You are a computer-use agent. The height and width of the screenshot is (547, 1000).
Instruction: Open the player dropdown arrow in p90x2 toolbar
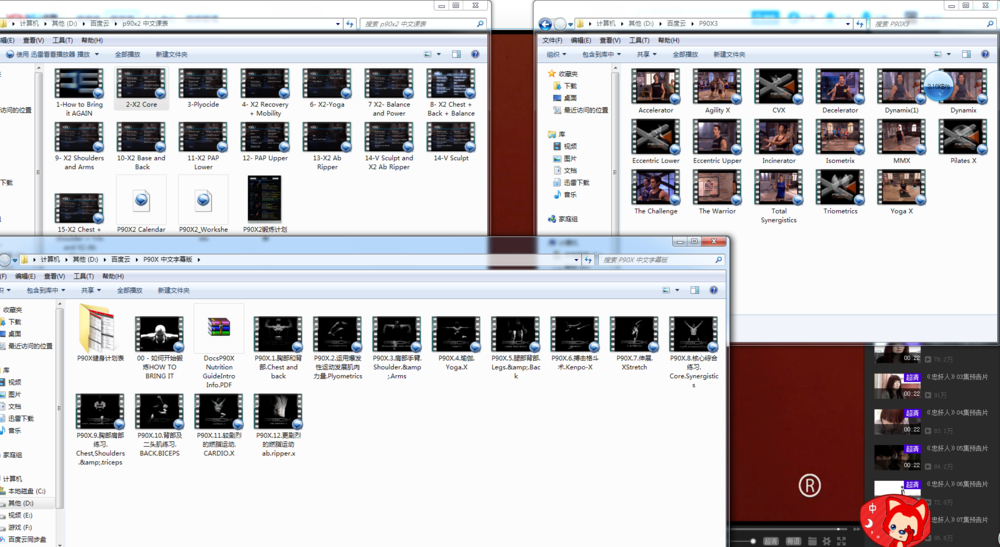point(97,54)
